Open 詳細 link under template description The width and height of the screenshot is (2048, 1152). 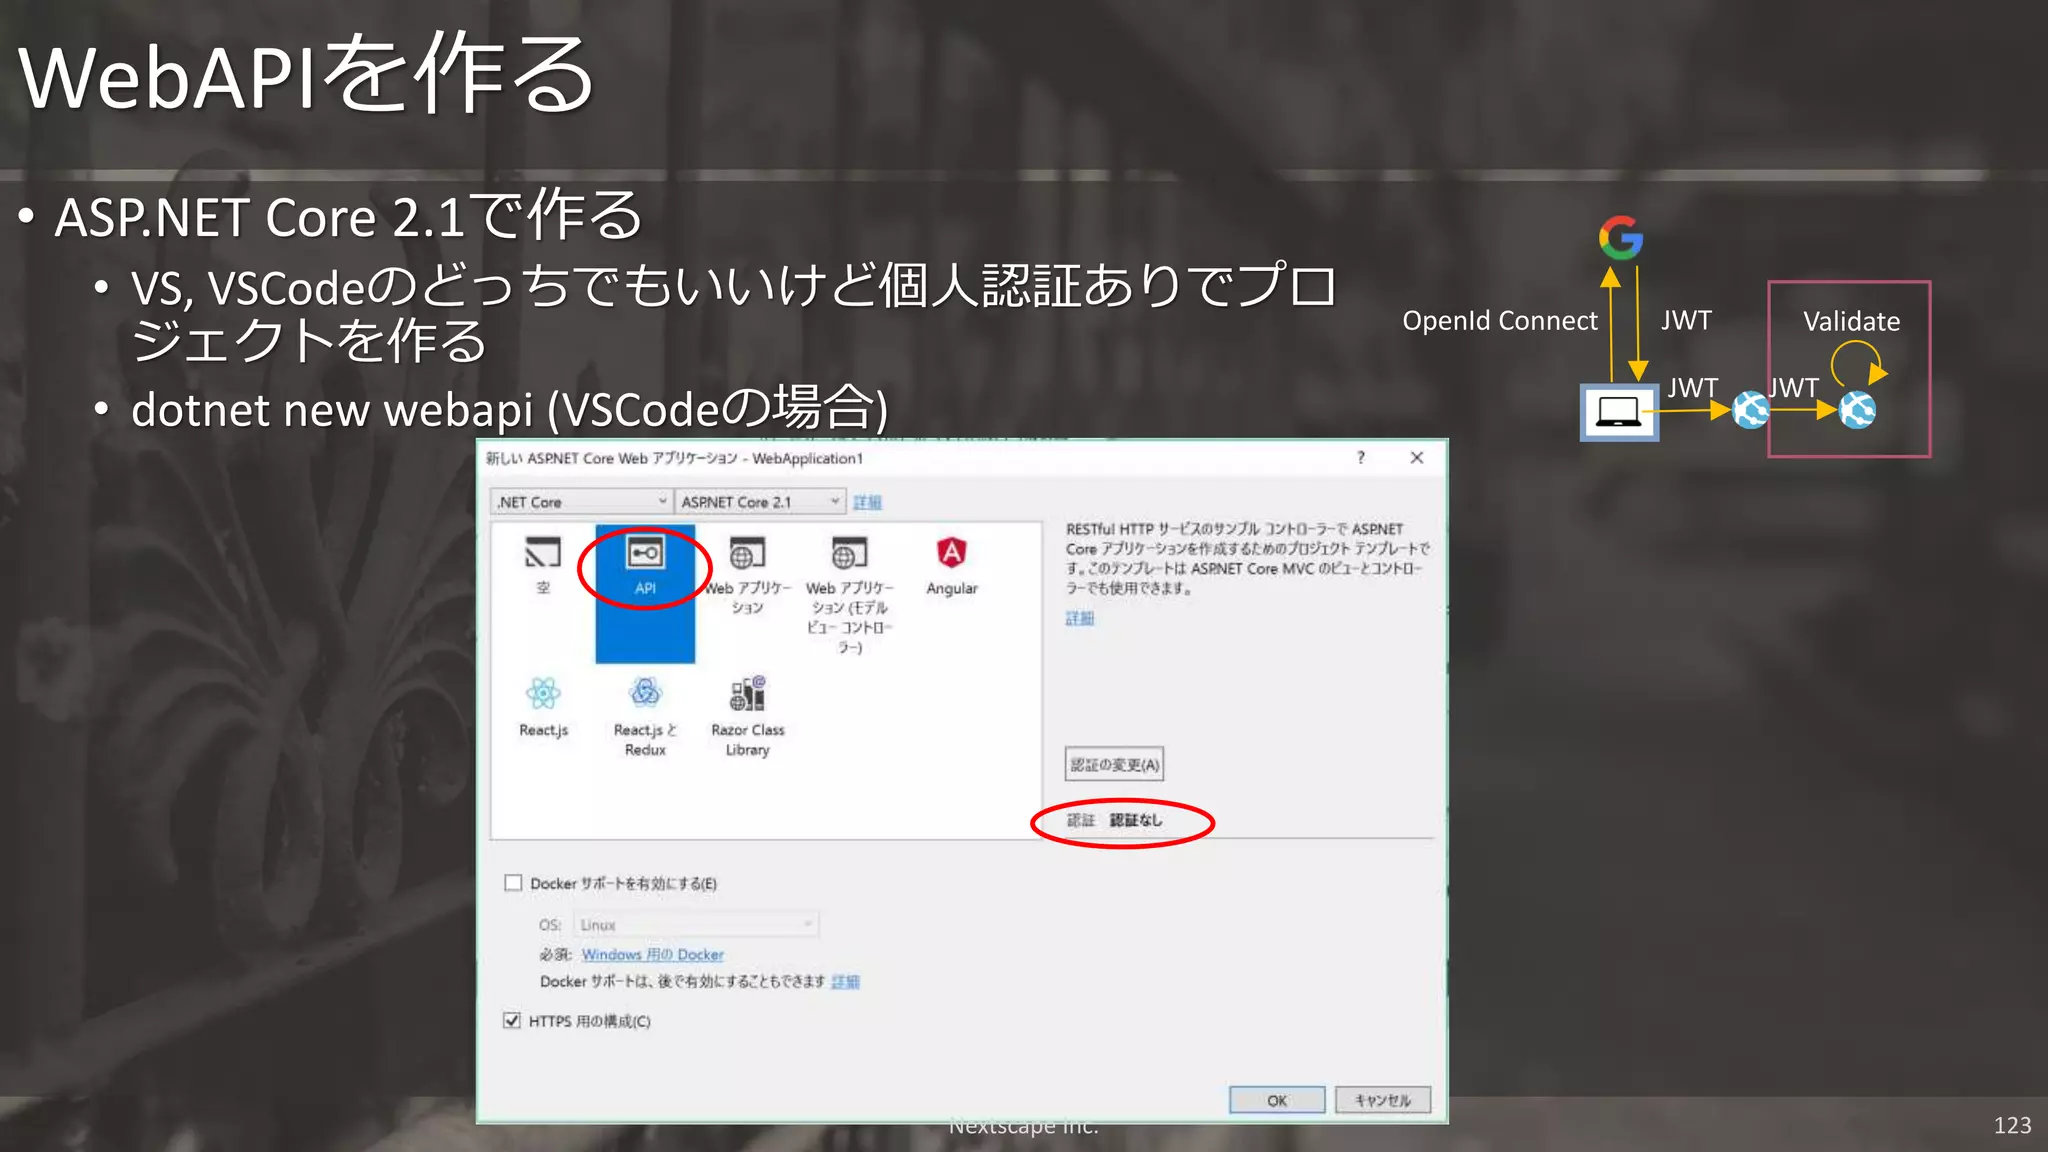click(x=1080, y=618)
